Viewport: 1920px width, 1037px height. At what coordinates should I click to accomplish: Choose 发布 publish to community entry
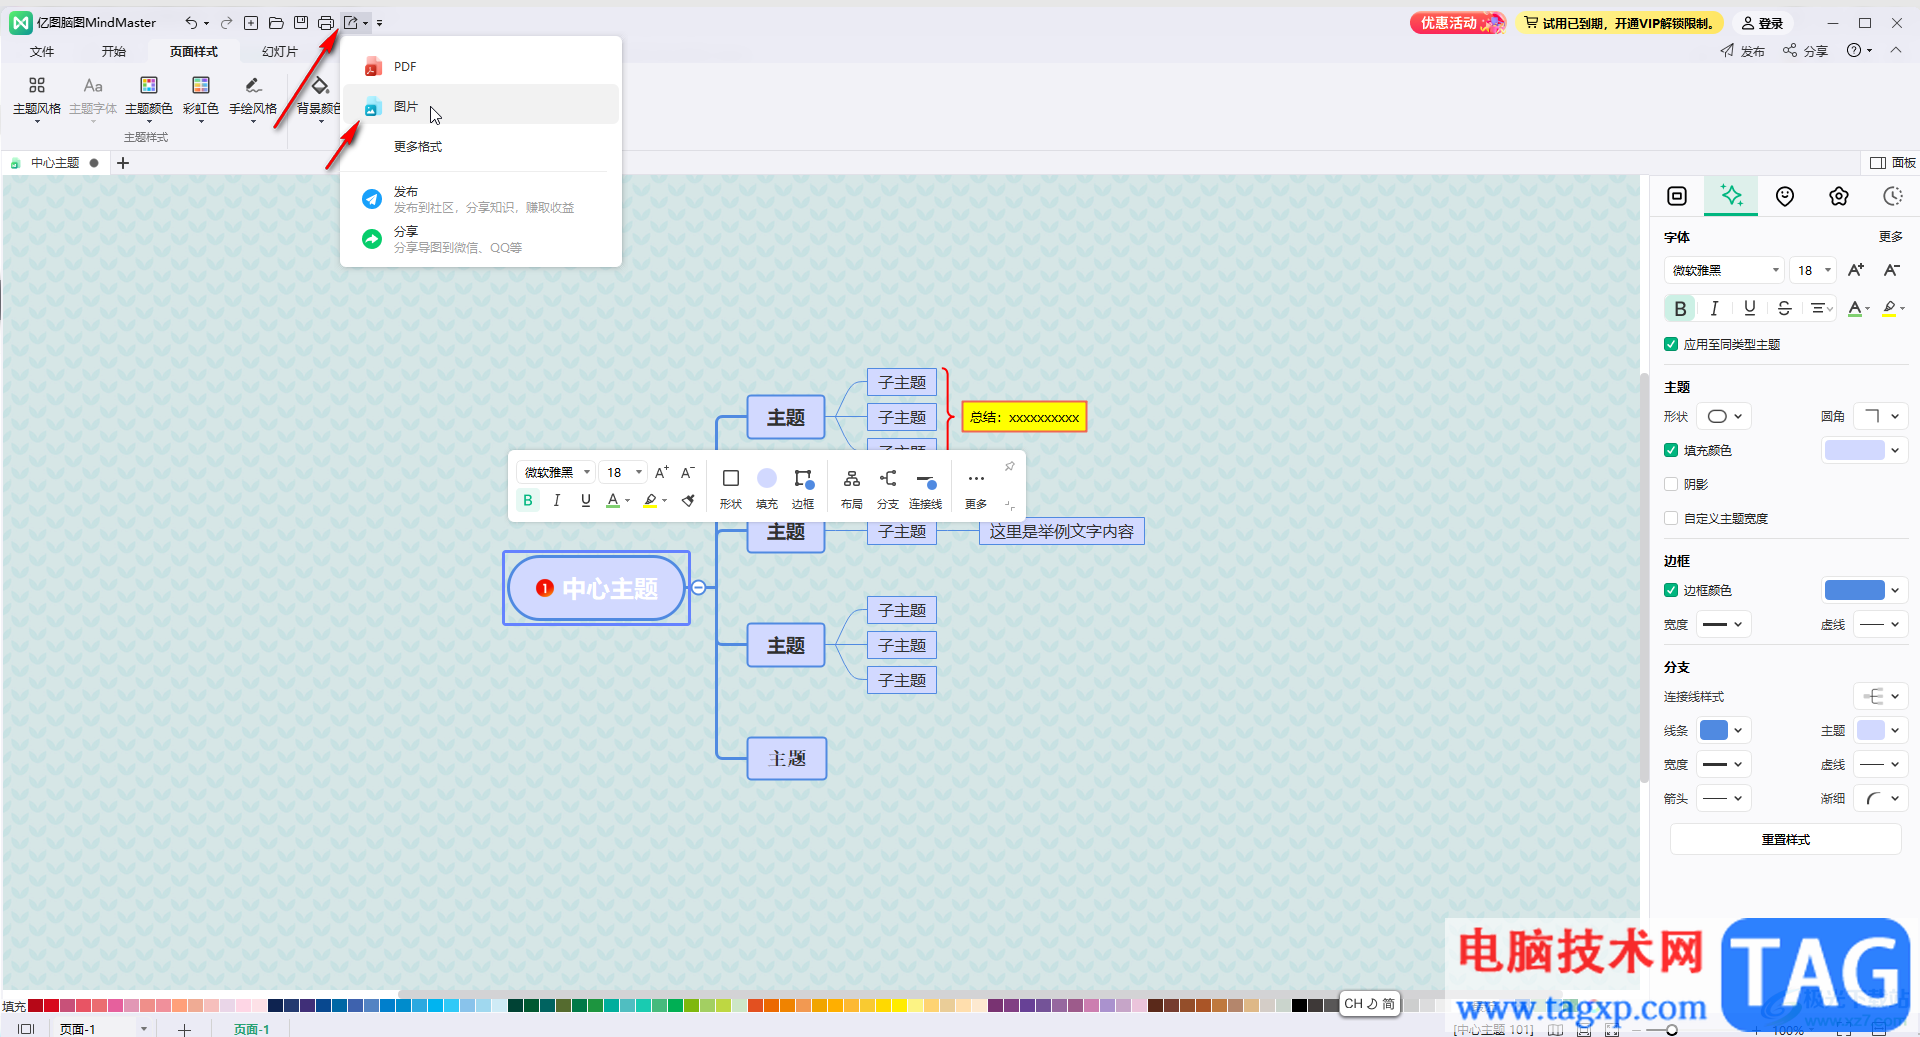[x=481, y=199]
